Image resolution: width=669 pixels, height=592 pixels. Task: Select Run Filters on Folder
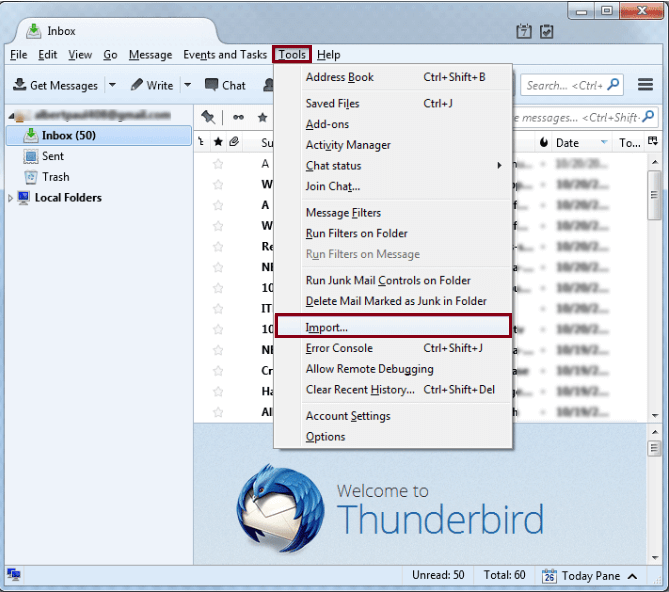click(x=393, y=233)
